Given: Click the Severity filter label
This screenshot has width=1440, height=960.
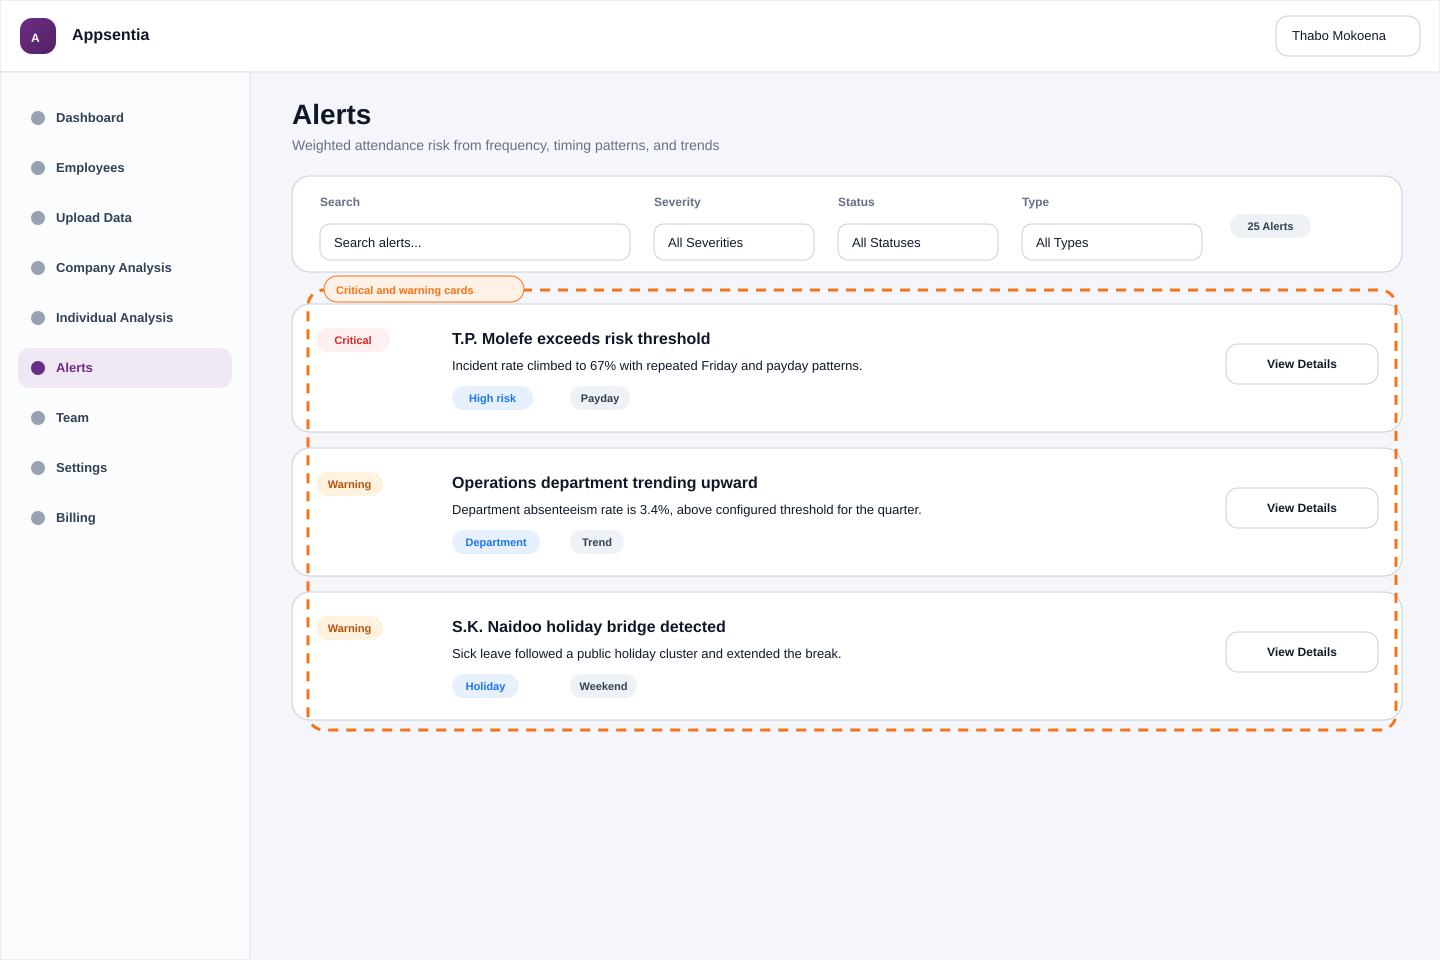Looking at the screenshot, I should click(x=677, y=202).
